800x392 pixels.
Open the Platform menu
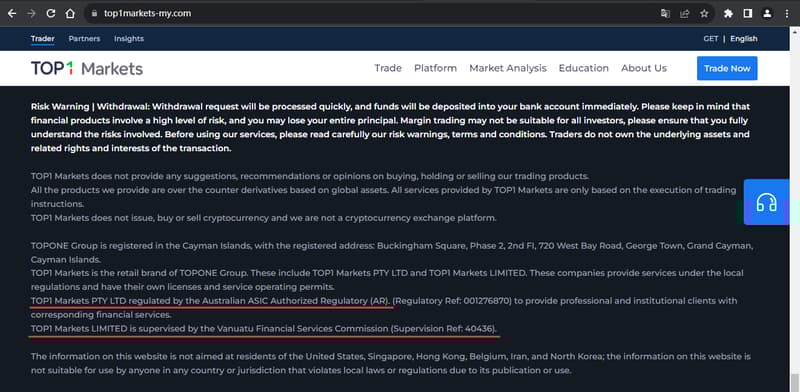tap(435, 68)
